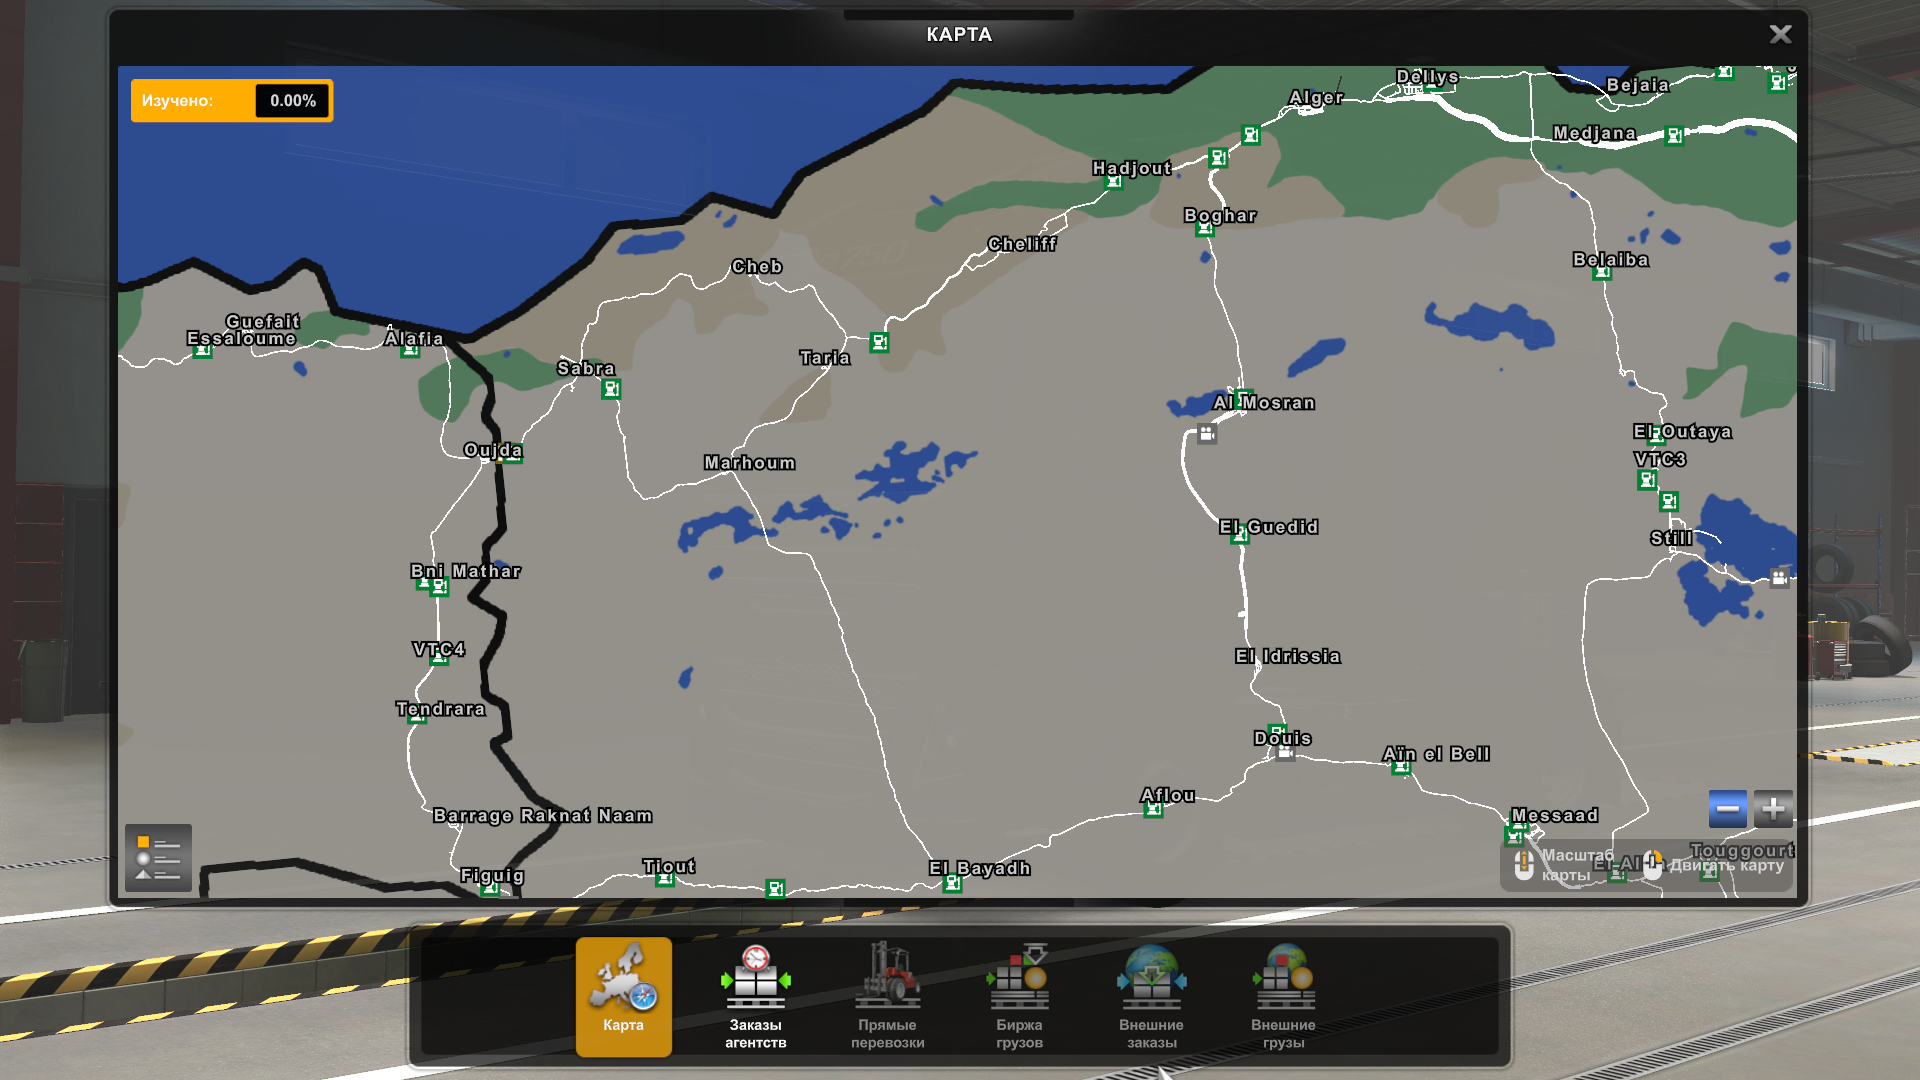The height and width of the screenshot is (1080, 1920).
Task: Open Биржа грузов cargo market
Action: coord(1019,996)
